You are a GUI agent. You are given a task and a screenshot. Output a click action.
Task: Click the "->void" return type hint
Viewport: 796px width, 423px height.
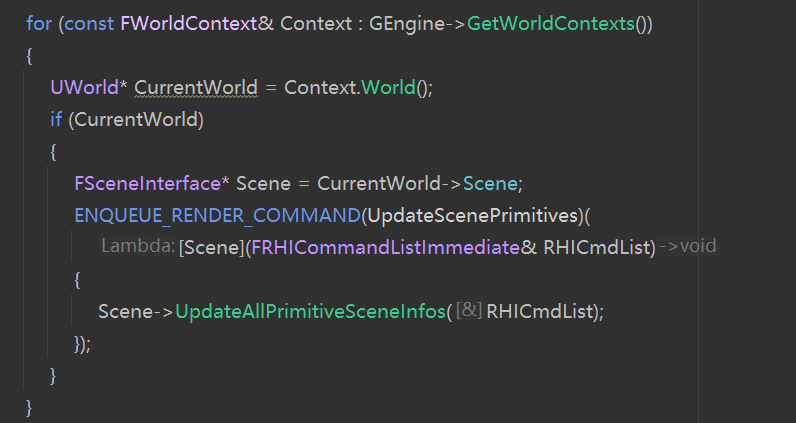pos(688,246)
